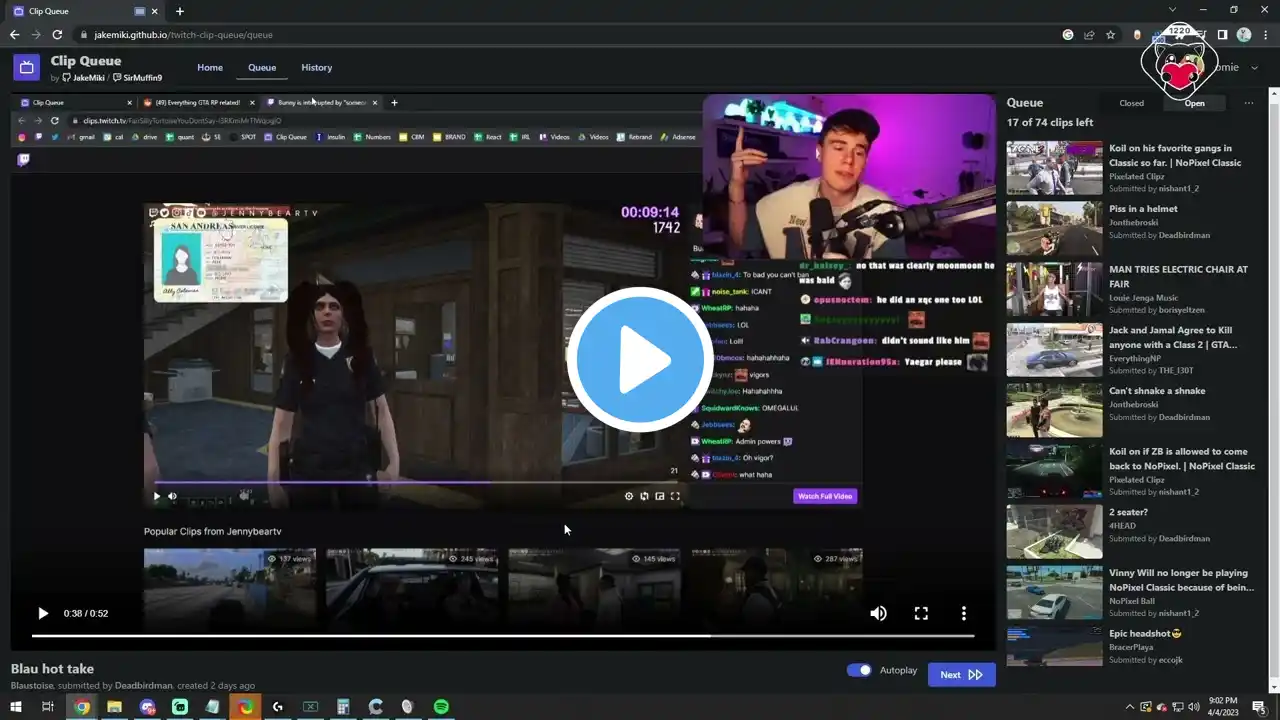Click the Google Chrome taskbar icon
Viewport: 1280px width, 720px height.
(82, 707)
